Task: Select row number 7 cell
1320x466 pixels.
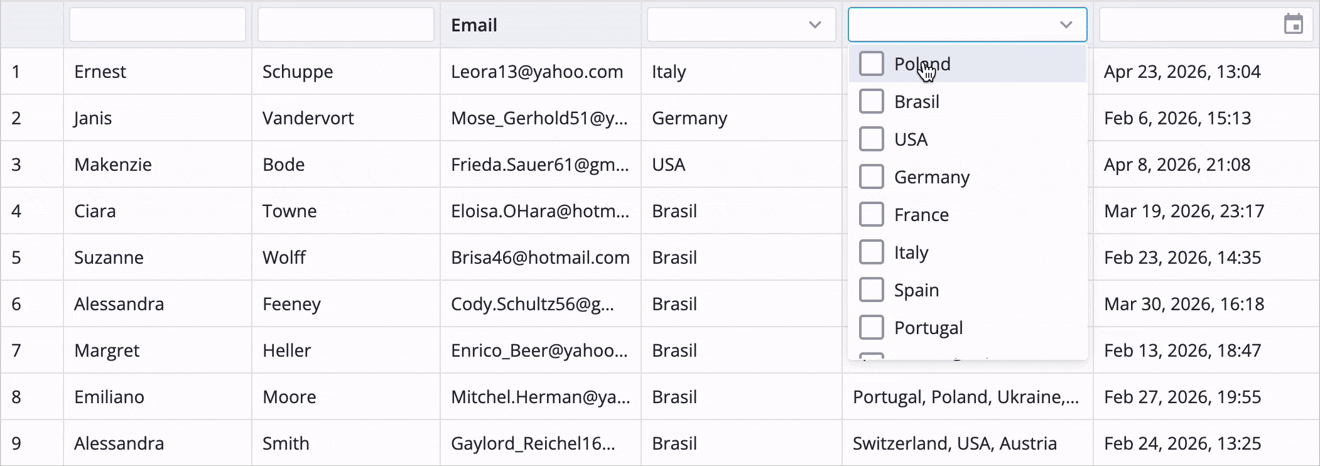Action: coord(32,351)
